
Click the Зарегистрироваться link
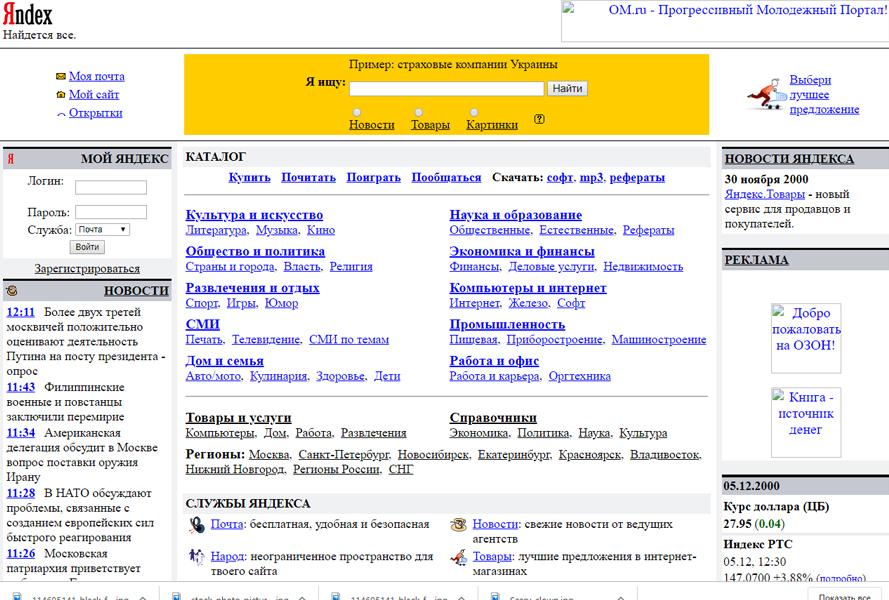click(x=87, y=269)
